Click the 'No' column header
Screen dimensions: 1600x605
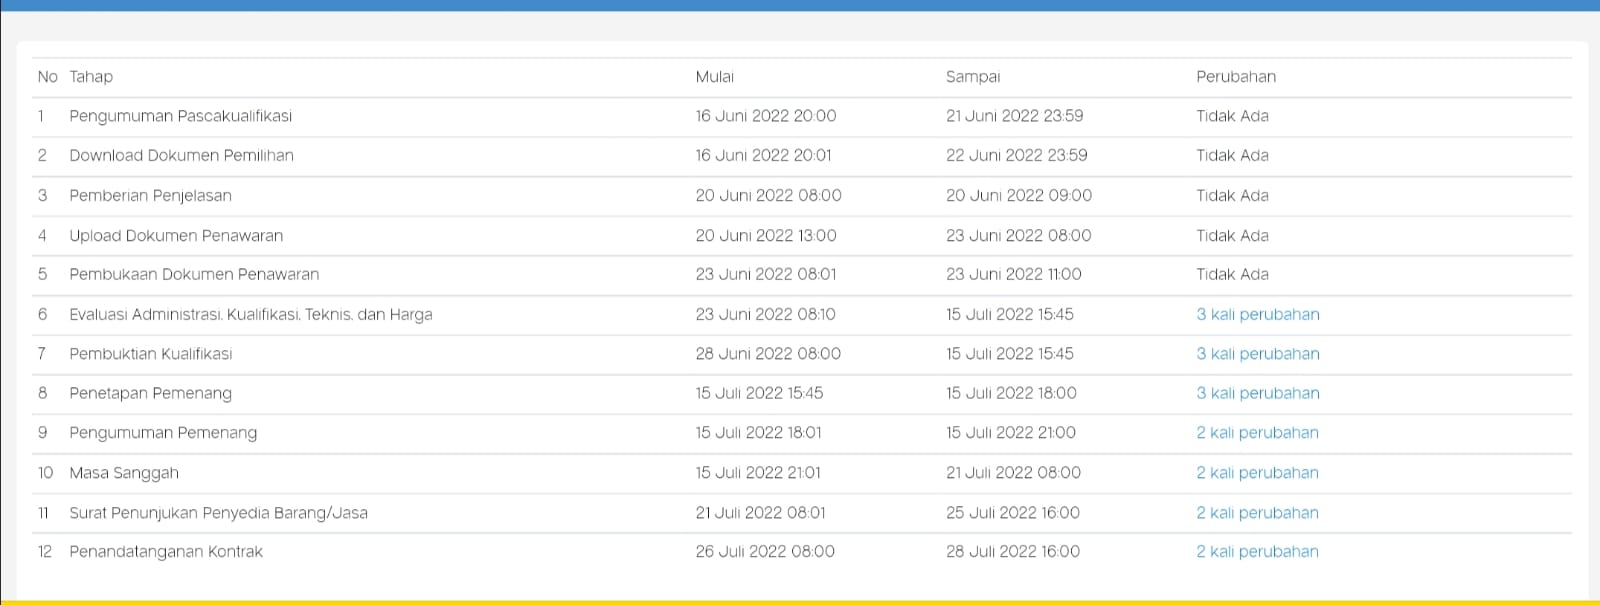click(47, 77)
